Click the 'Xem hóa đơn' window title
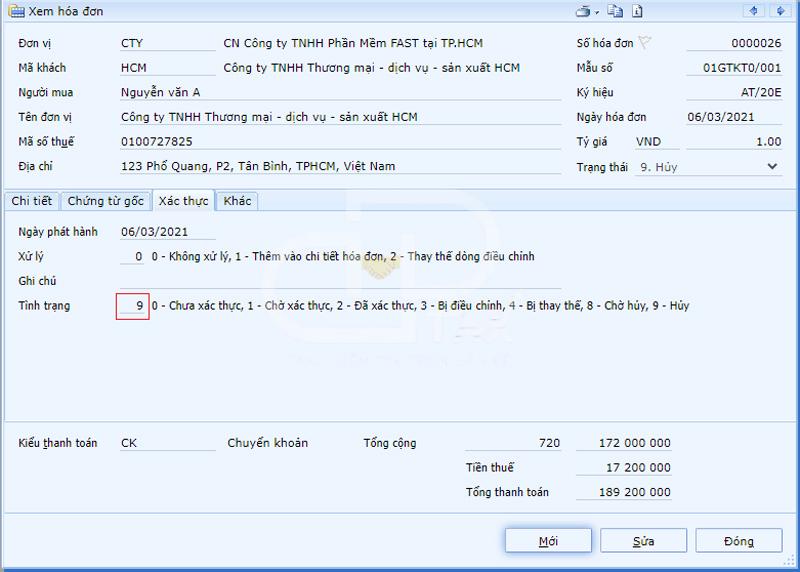 [66, 11]
